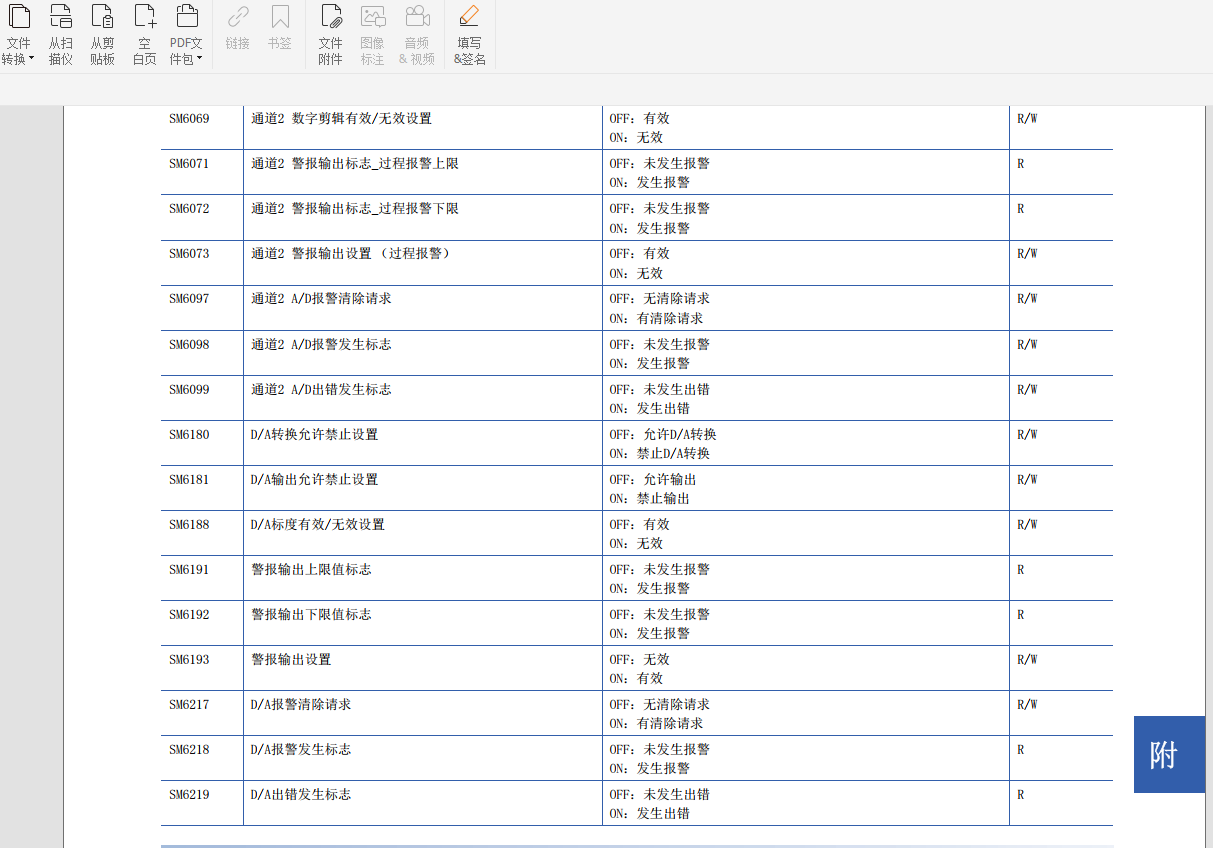Click the 书签 (Bookmark) icon
1213x848 pixels.
coord(280,17)
